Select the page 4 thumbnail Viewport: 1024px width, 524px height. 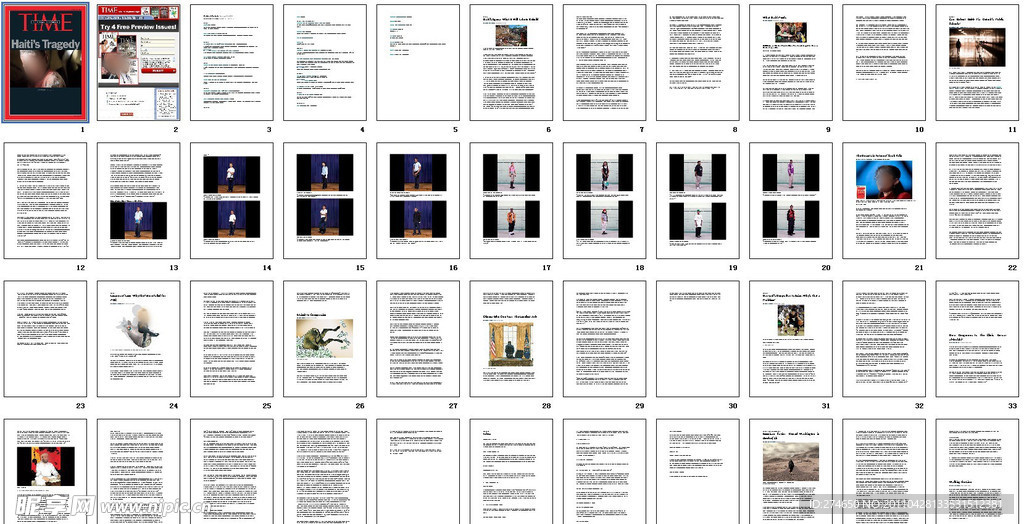click(x=325, y=63)
